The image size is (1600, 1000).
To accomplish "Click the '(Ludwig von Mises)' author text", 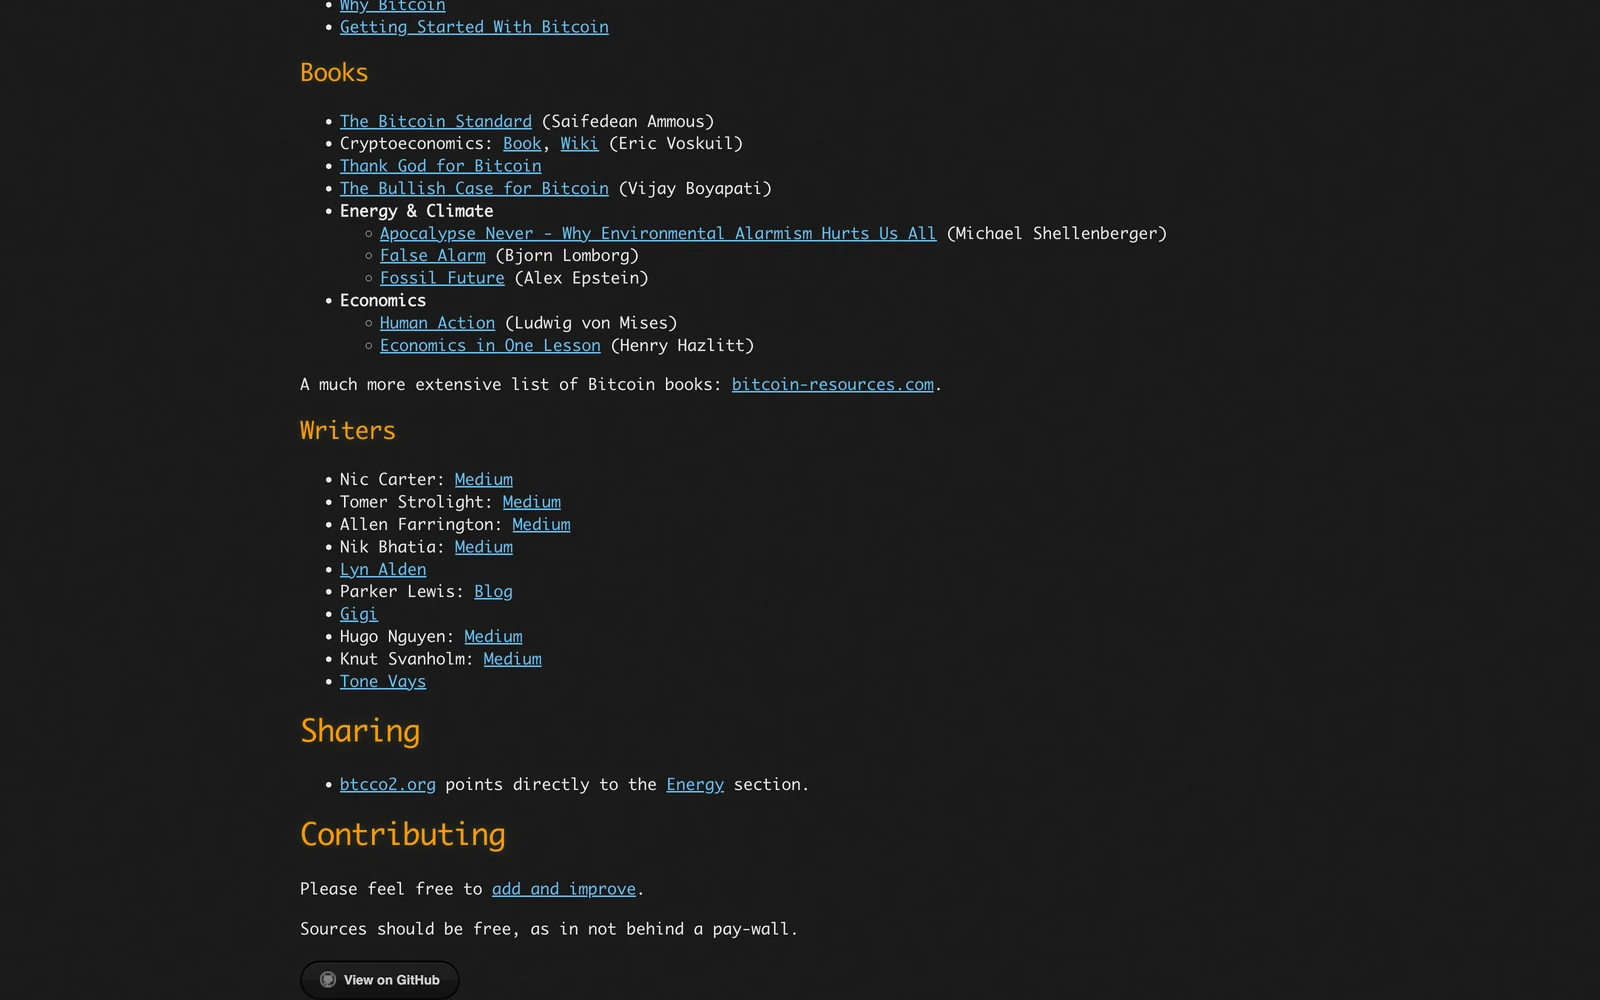I will click(591, 323).
